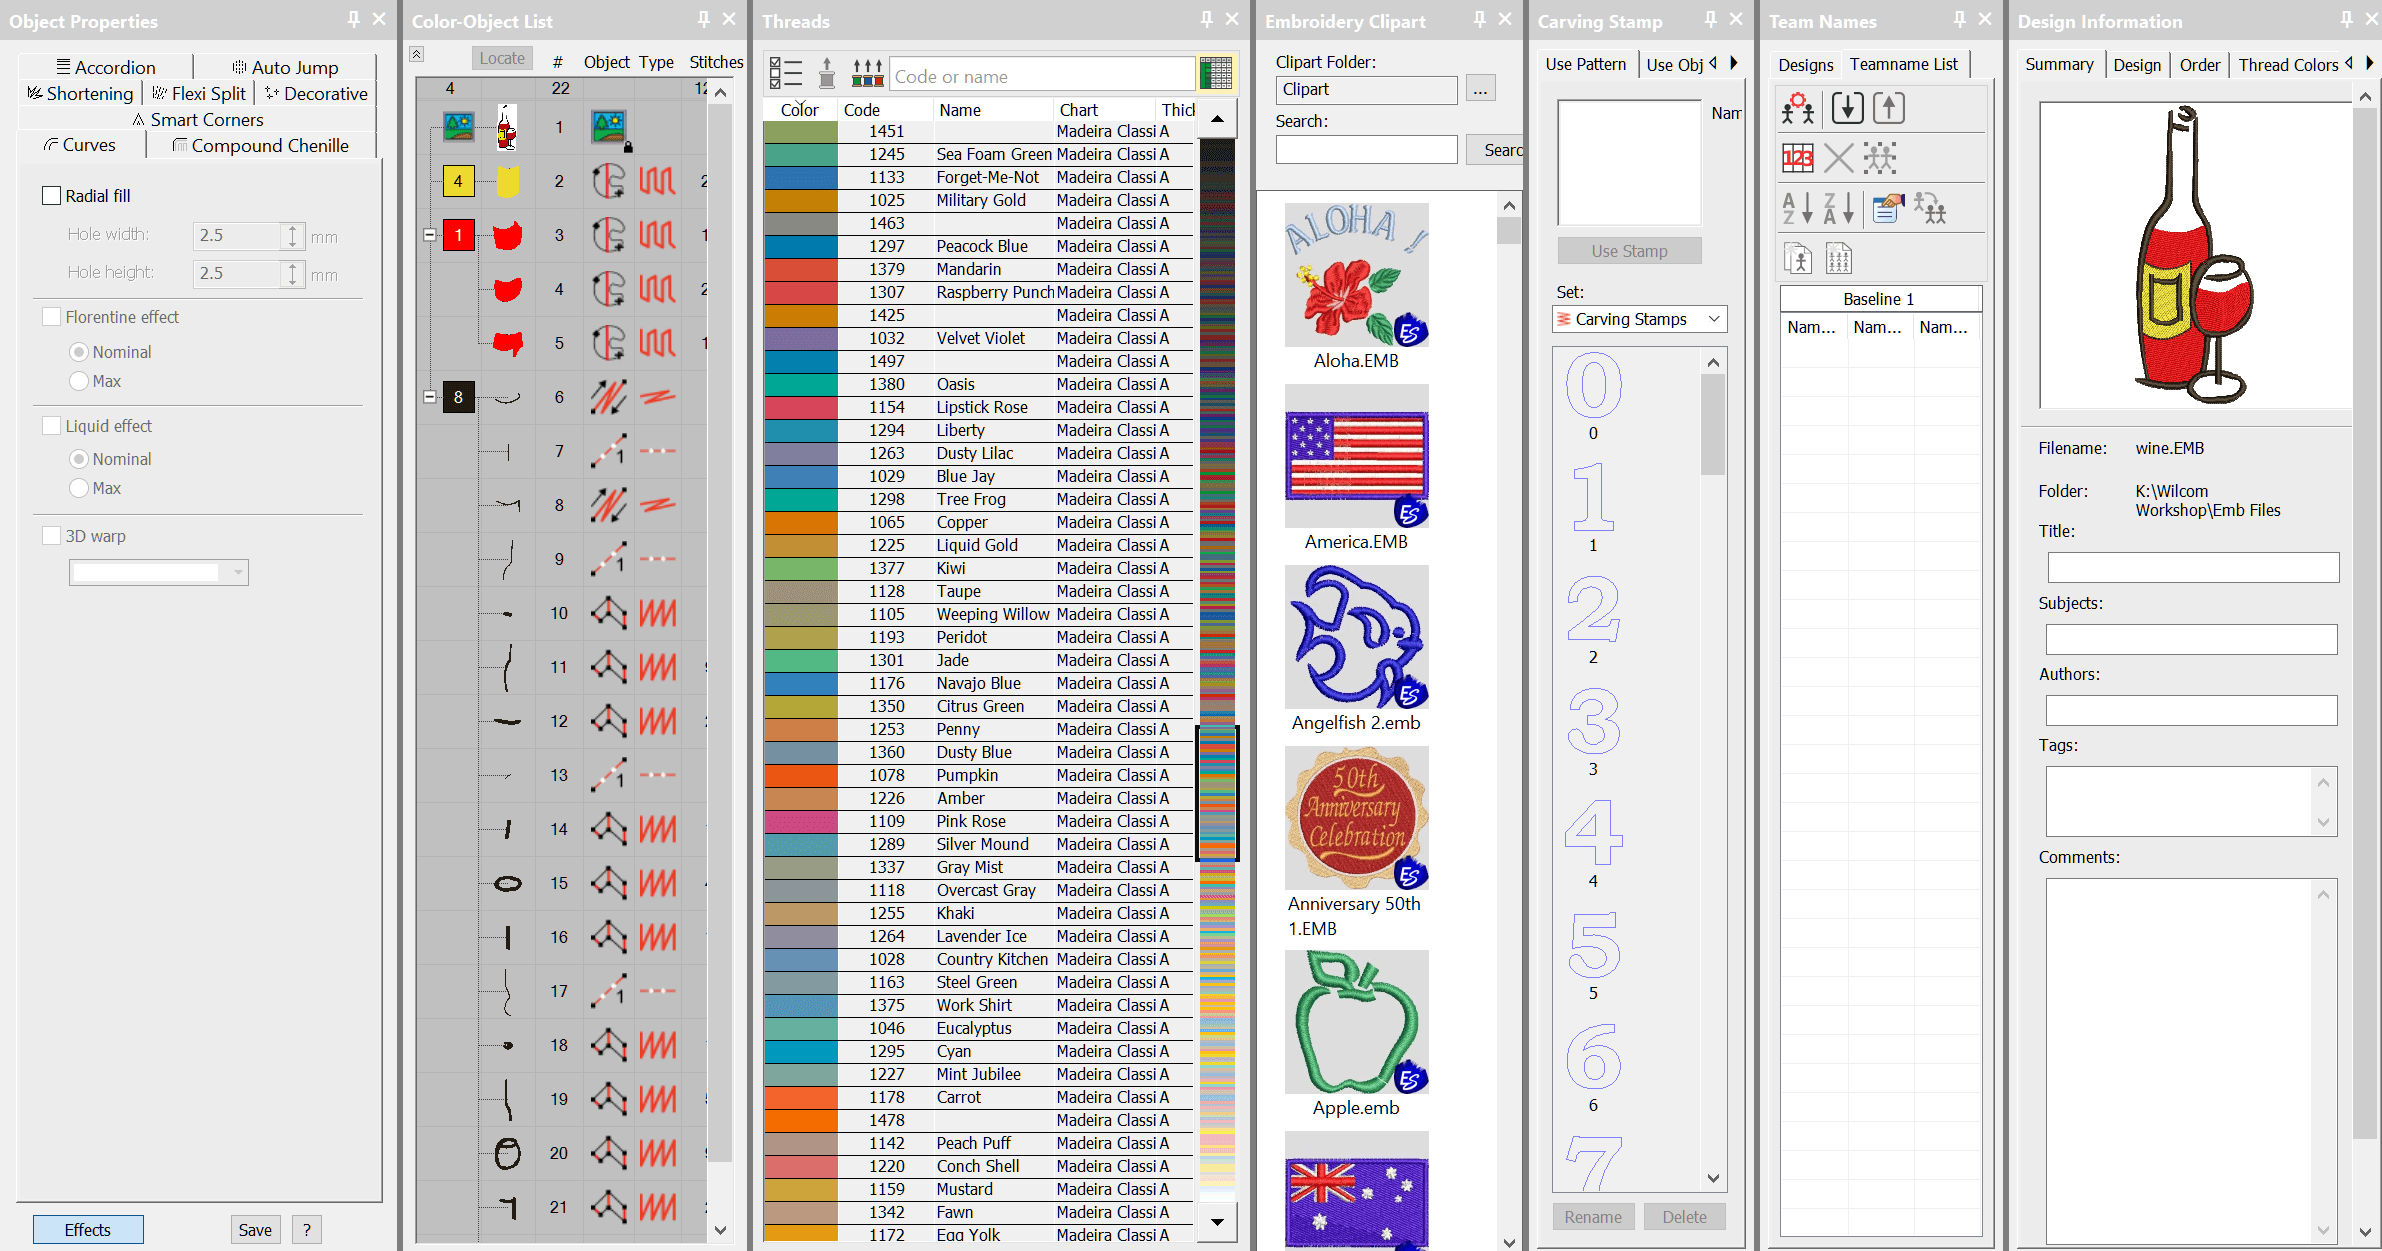Viewport: 2382px width, 1251px height.
Task: Click the three-spool thread charts icon
Action: 867,73
